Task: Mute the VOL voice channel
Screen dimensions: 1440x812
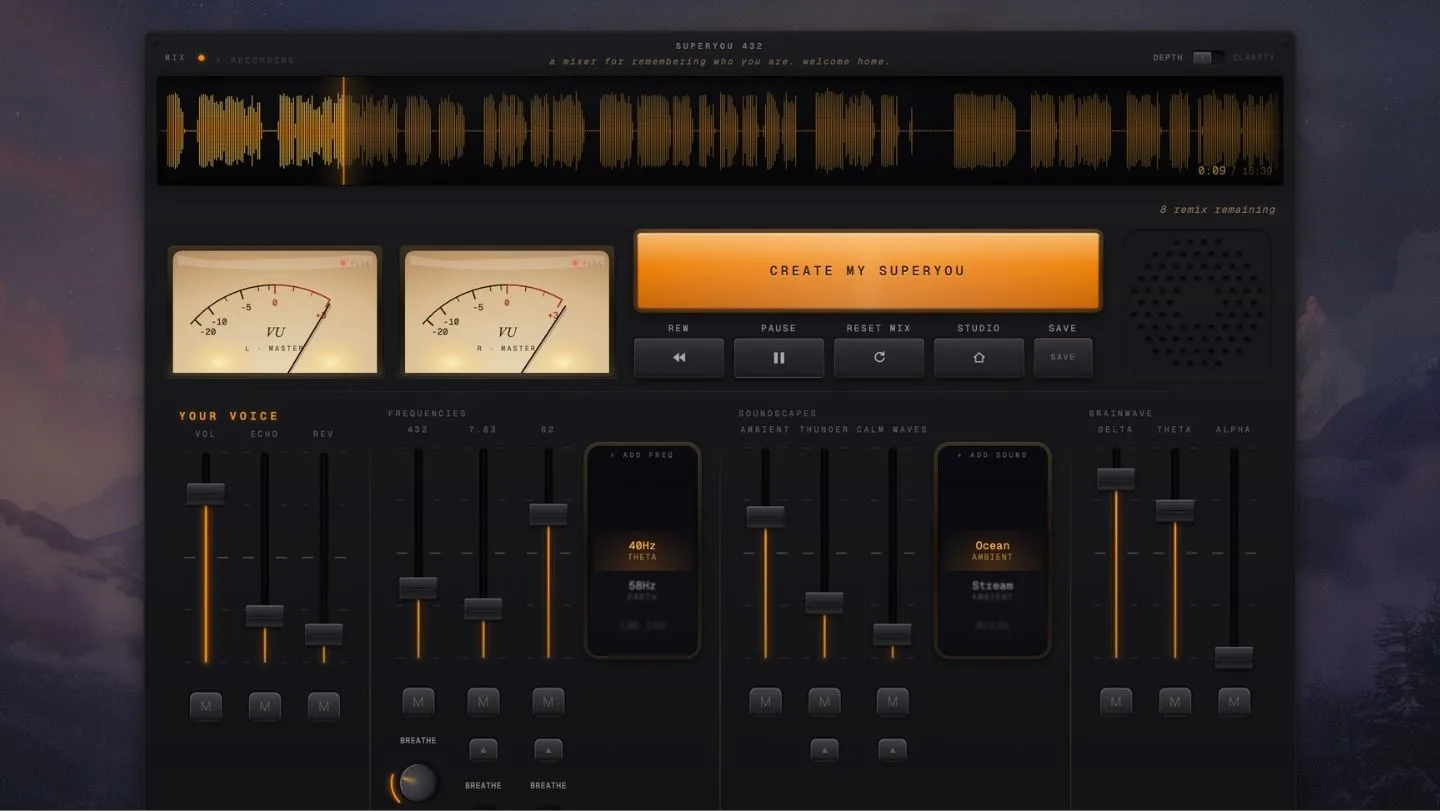Action: point(206,706)
